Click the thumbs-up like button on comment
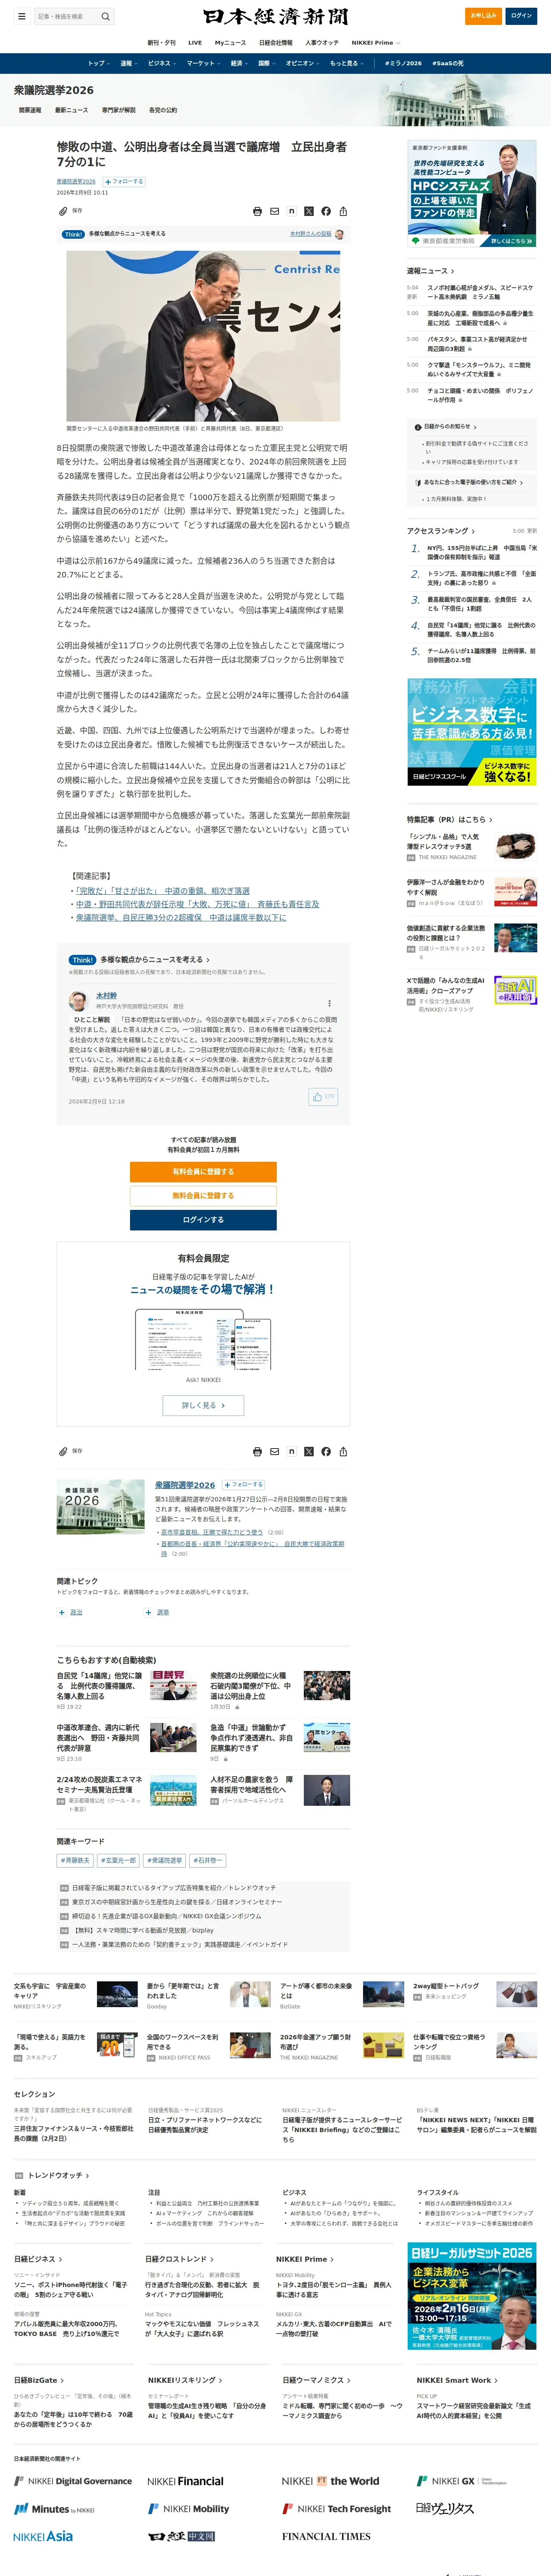 click(323, 1097)
